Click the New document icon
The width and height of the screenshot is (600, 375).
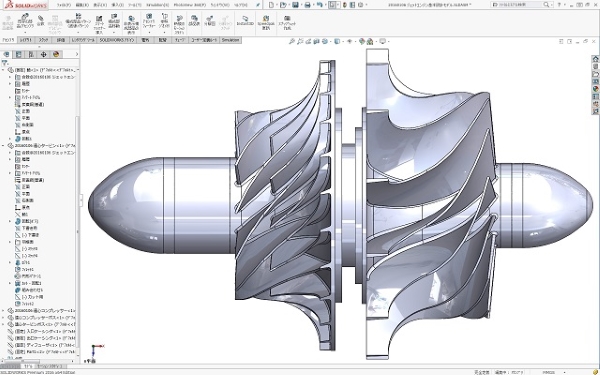tap(271, 5)
